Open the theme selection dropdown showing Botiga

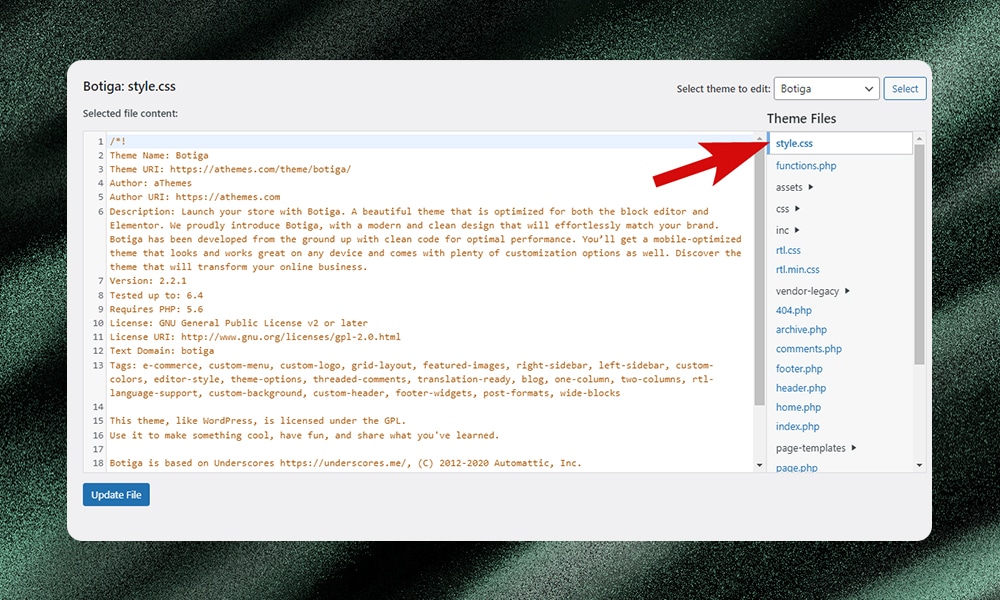pos(825,89)
